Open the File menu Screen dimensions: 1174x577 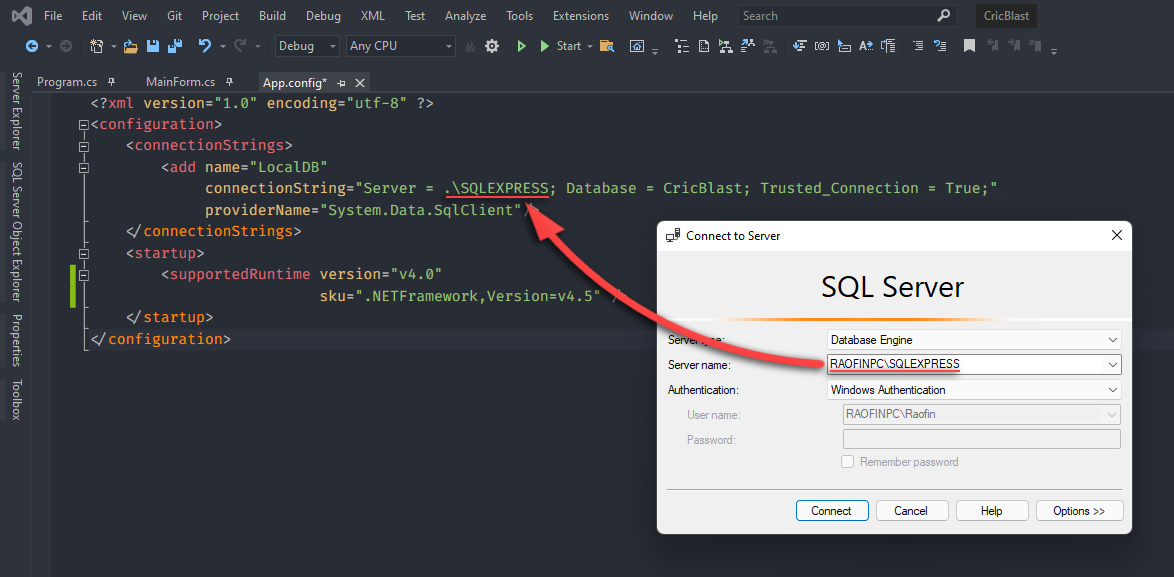[53, 15]
